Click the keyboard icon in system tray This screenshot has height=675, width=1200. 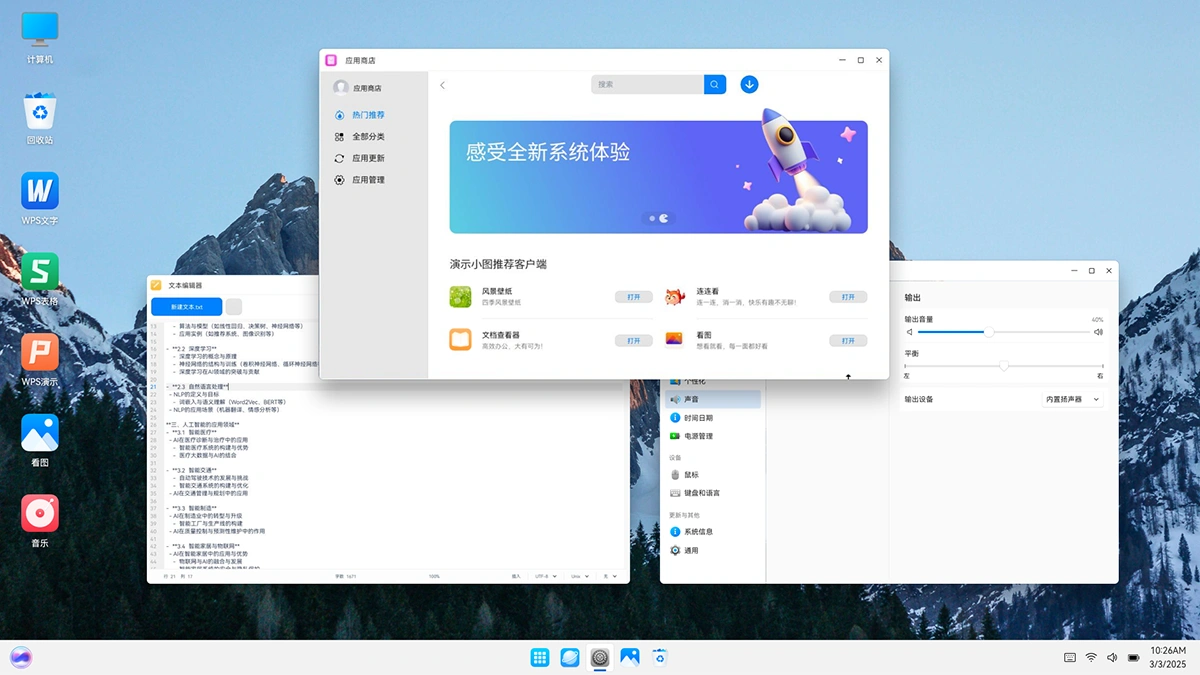coord(1070,657)
